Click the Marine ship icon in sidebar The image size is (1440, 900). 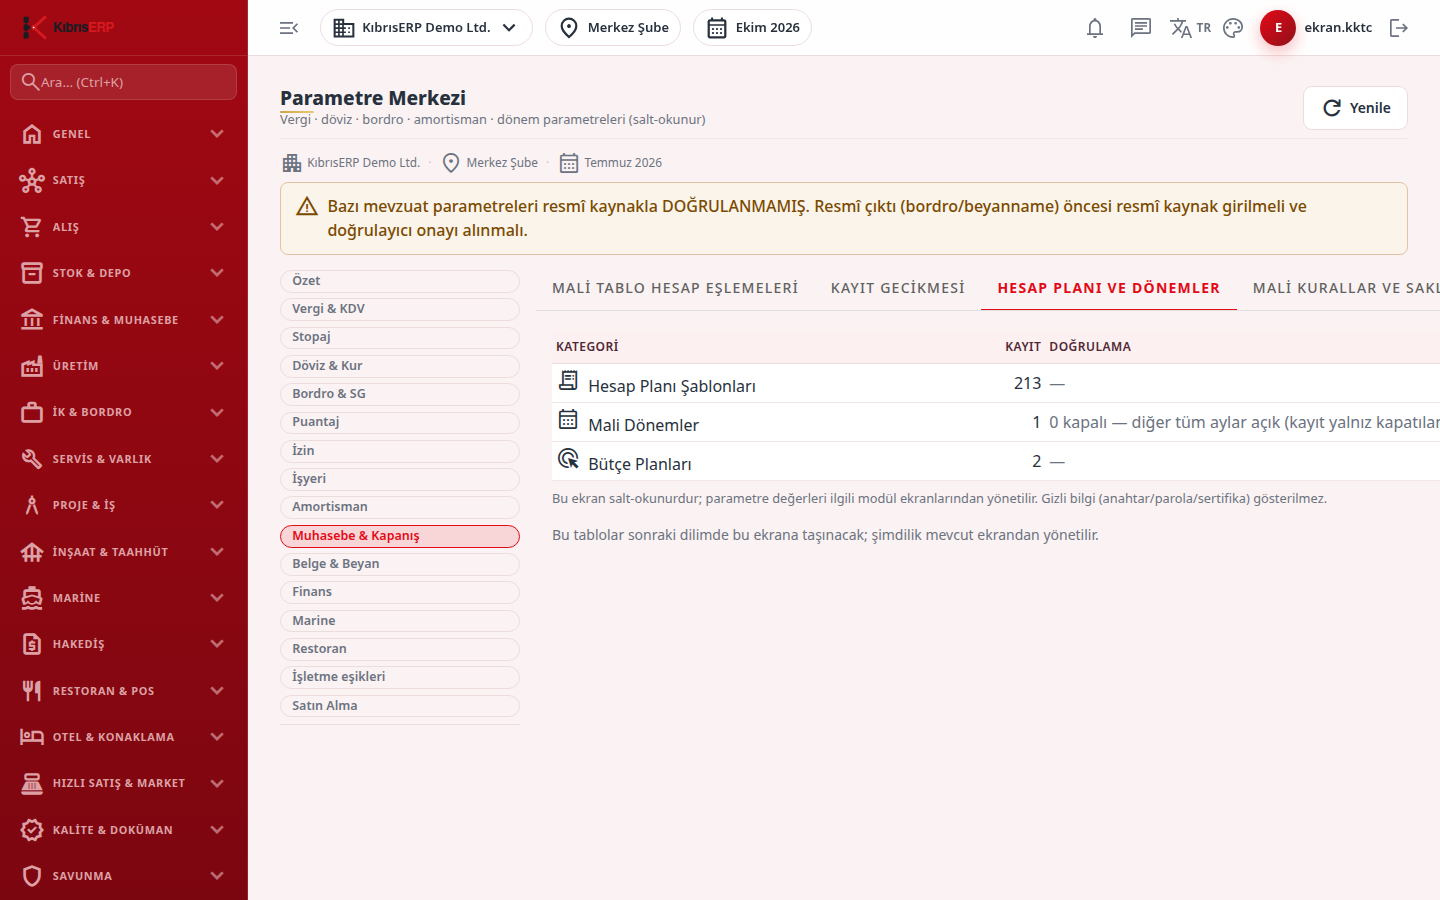[x=32, y=598]
